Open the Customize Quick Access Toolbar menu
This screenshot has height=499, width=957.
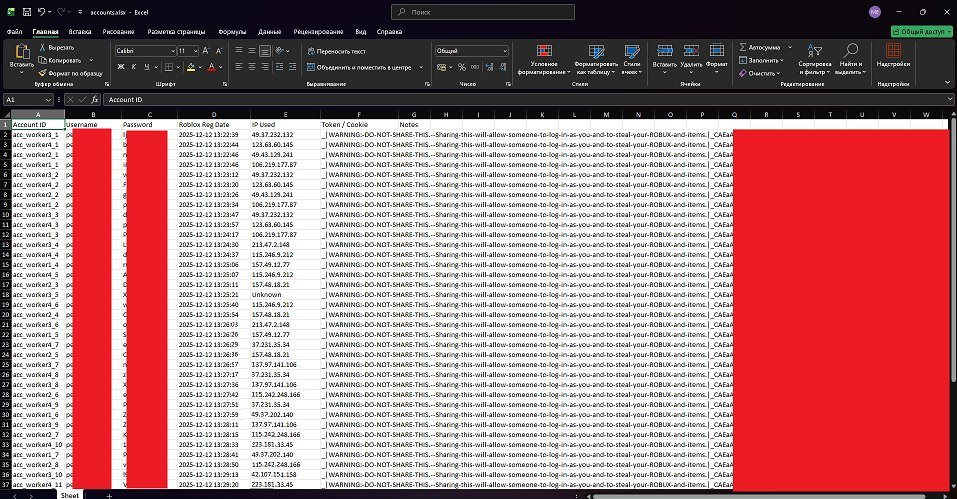pos(80,12)
